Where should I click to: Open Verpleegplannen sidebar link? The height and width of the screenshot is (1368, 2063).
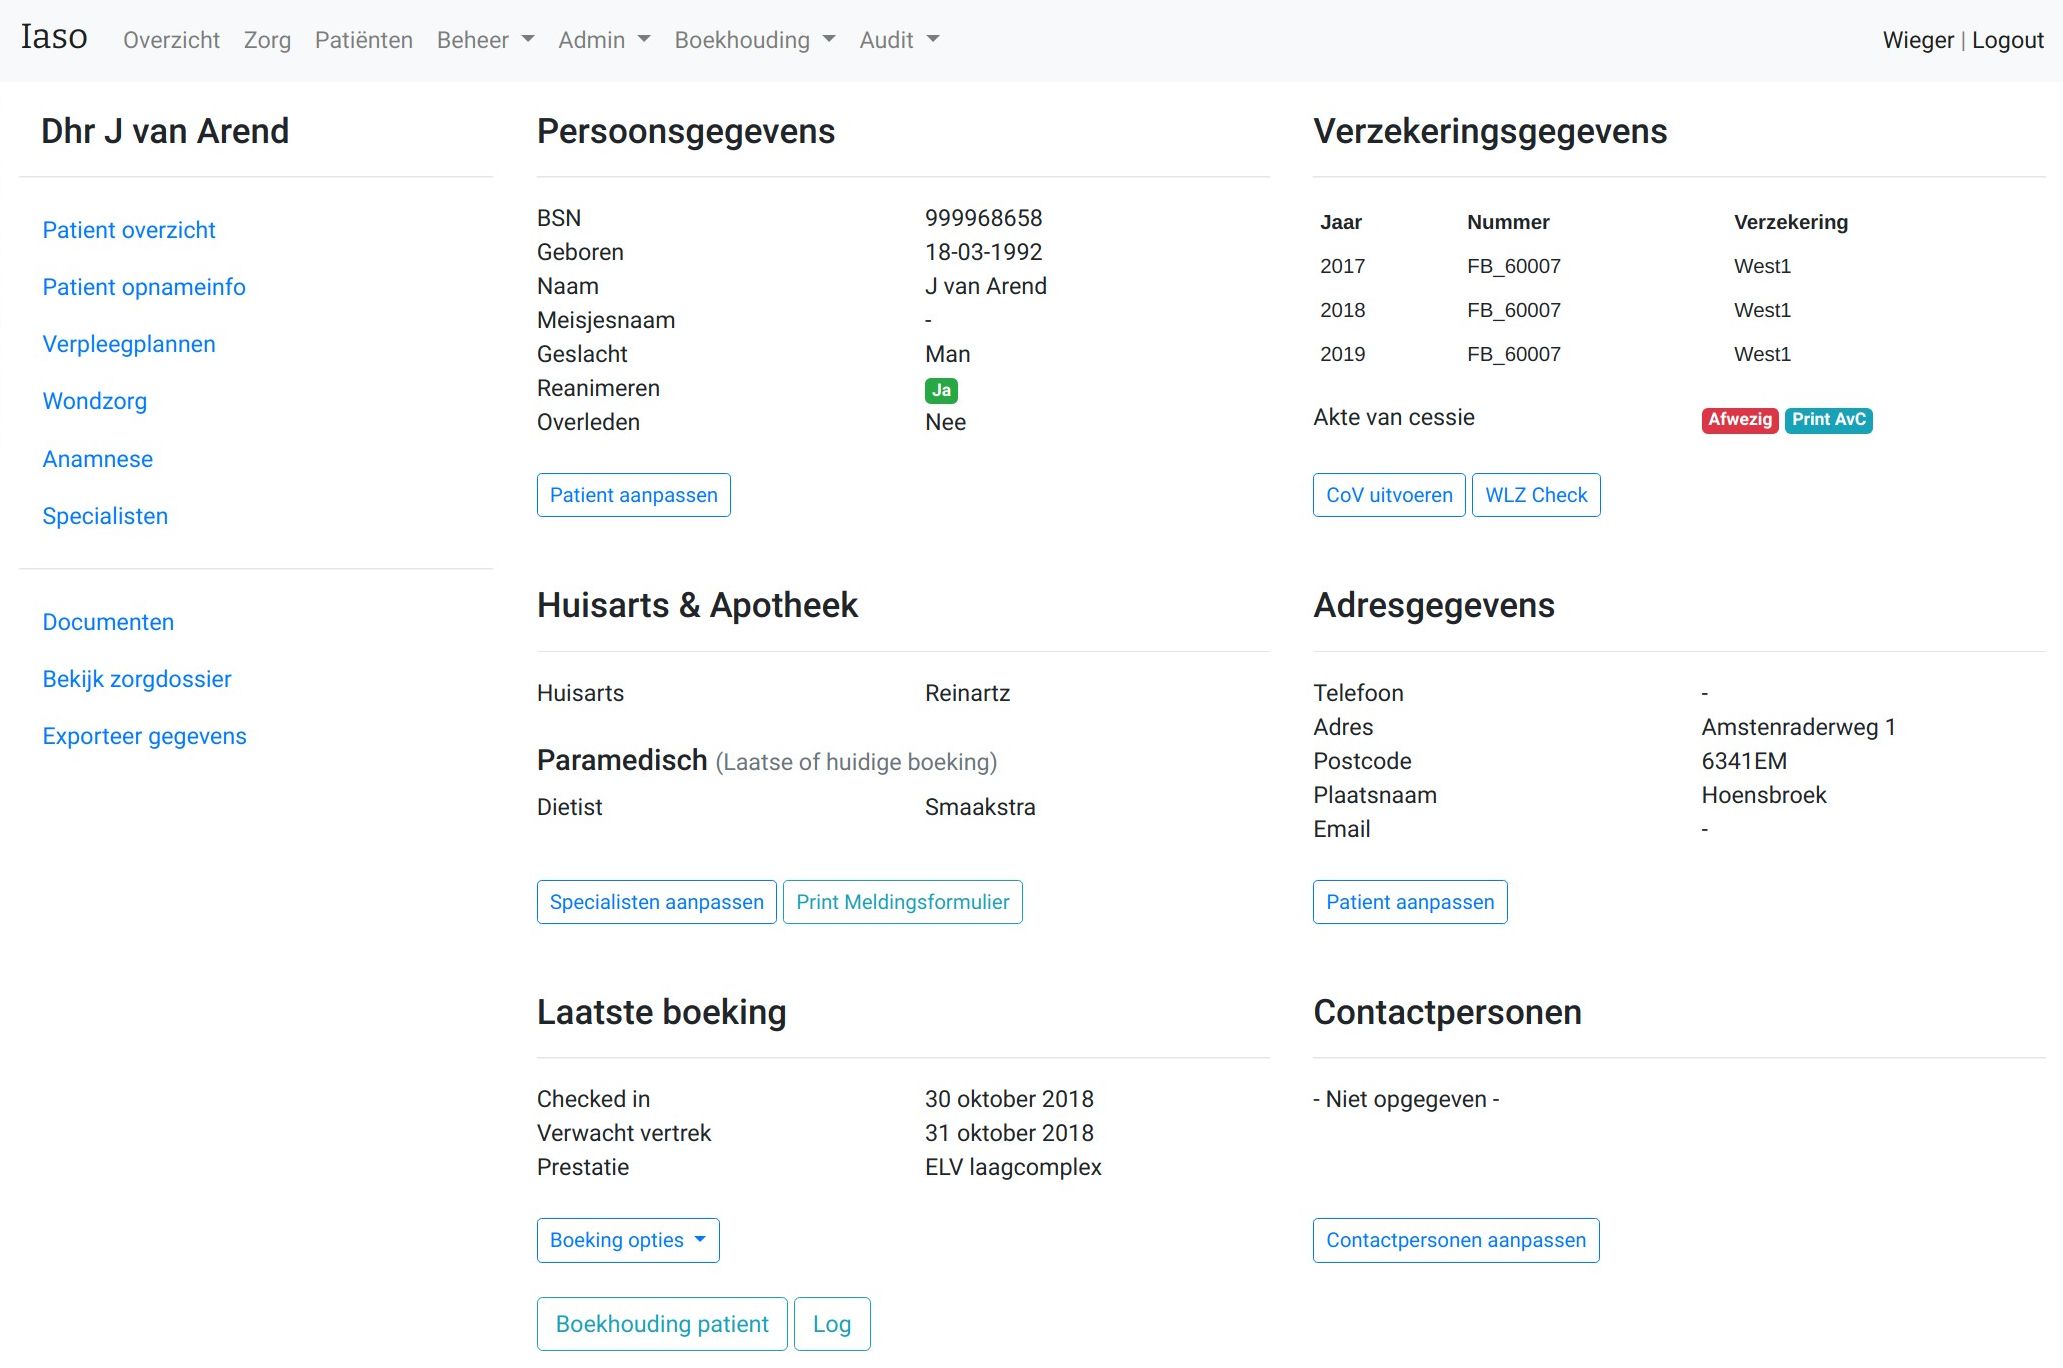coord(129,344)
